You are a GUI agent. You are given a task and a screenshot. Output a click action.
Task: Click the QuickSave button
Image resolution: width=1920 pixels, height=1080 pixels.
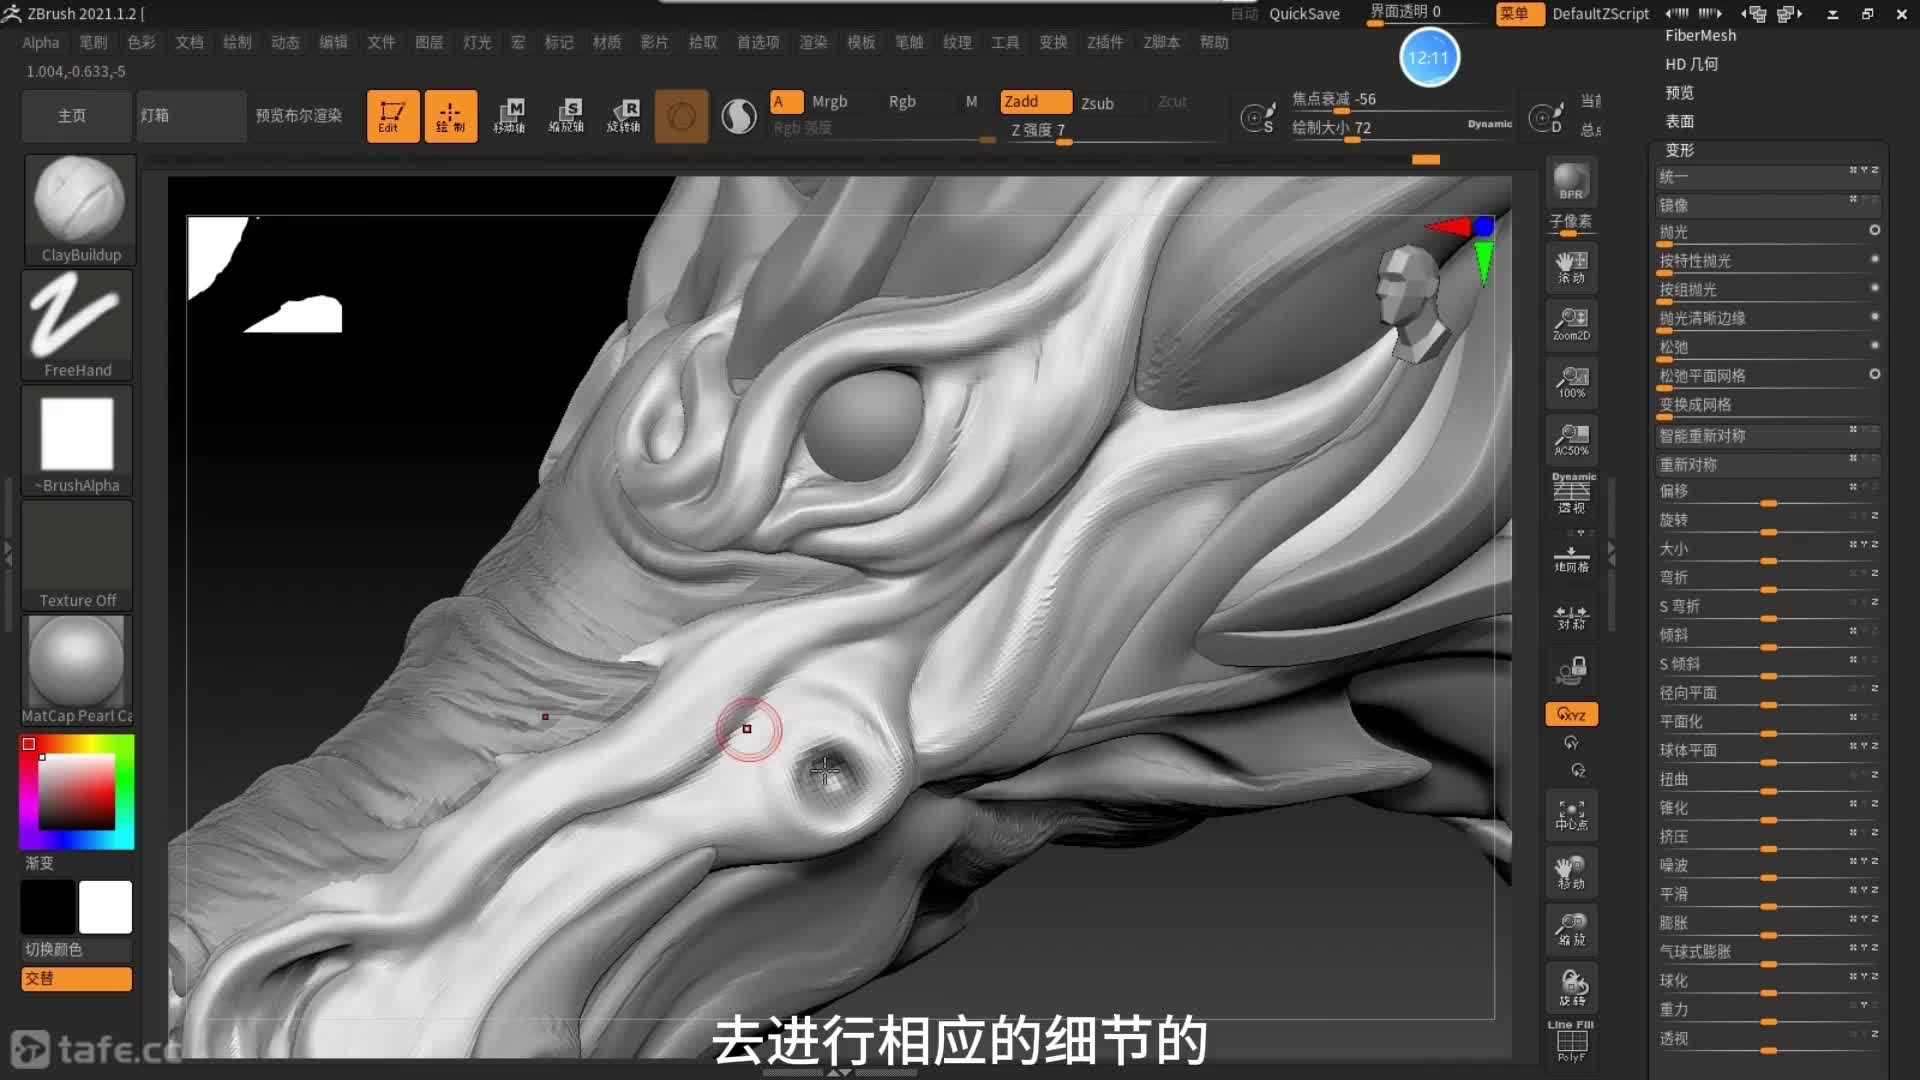[1304, 13]
